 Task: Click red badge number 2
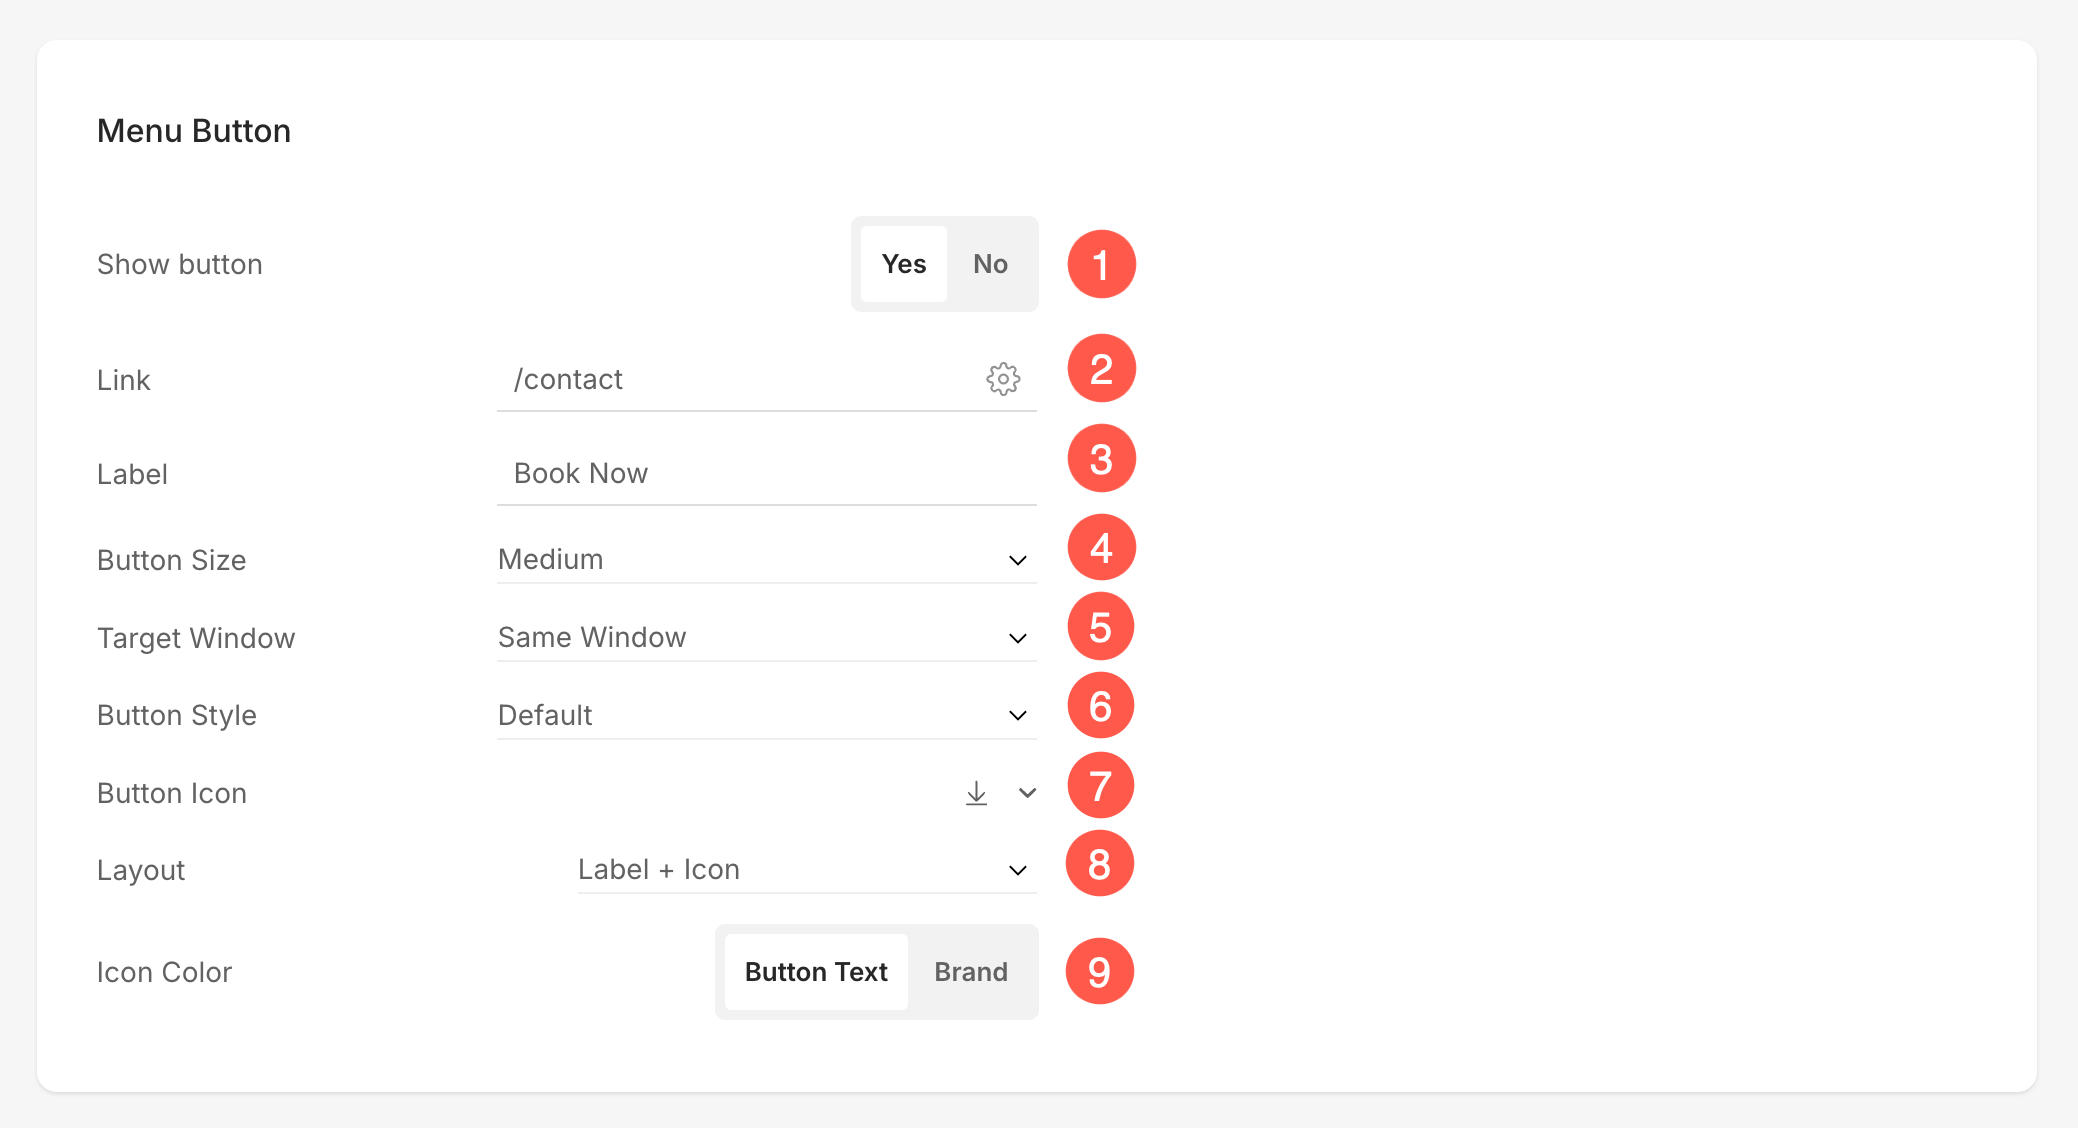click(1101, 369)
